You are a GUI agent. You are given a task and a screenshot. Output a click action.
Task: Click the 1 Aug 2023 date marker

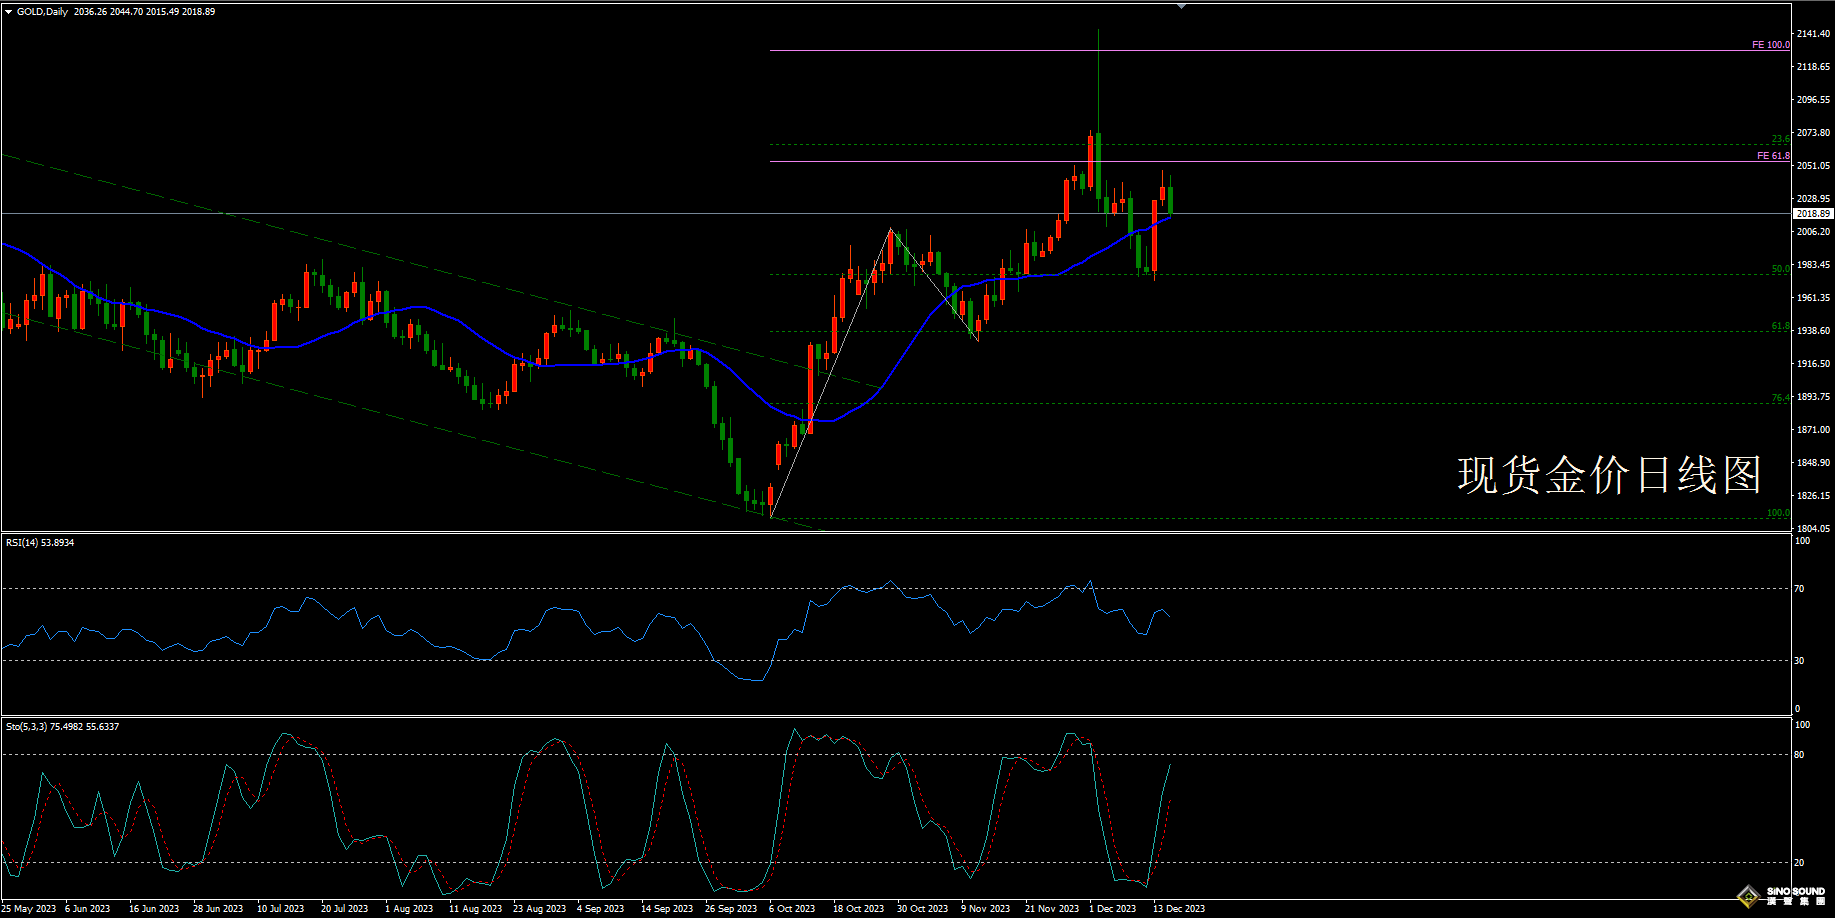[409, 909]
